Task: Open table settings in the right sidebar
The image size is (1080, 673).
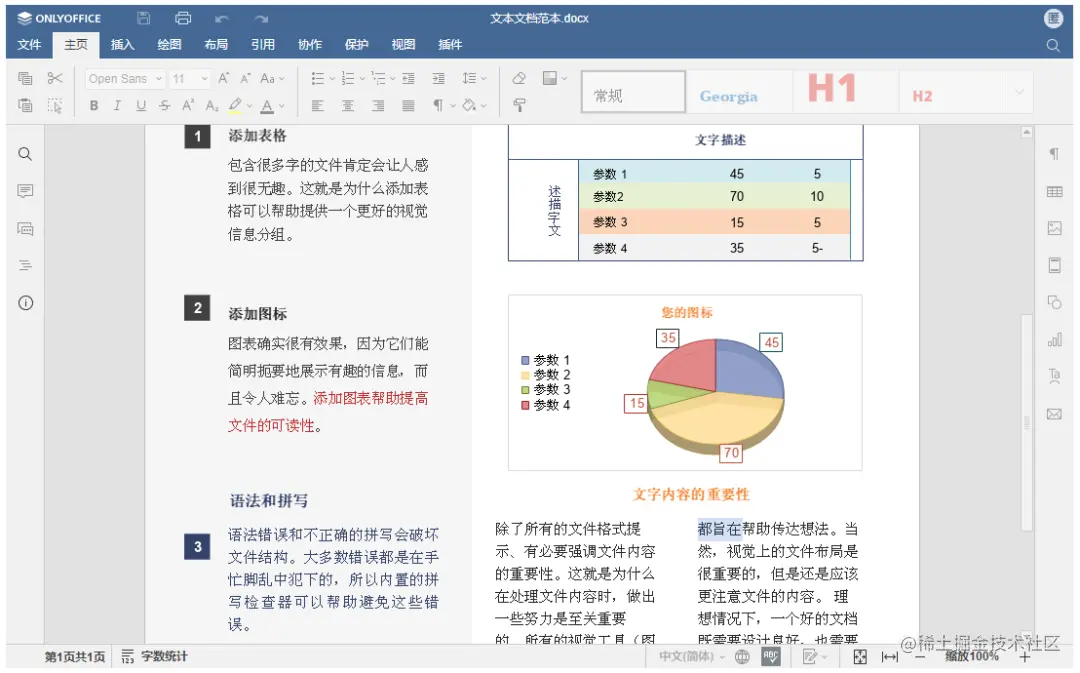Action: [x=1054, y=190]
